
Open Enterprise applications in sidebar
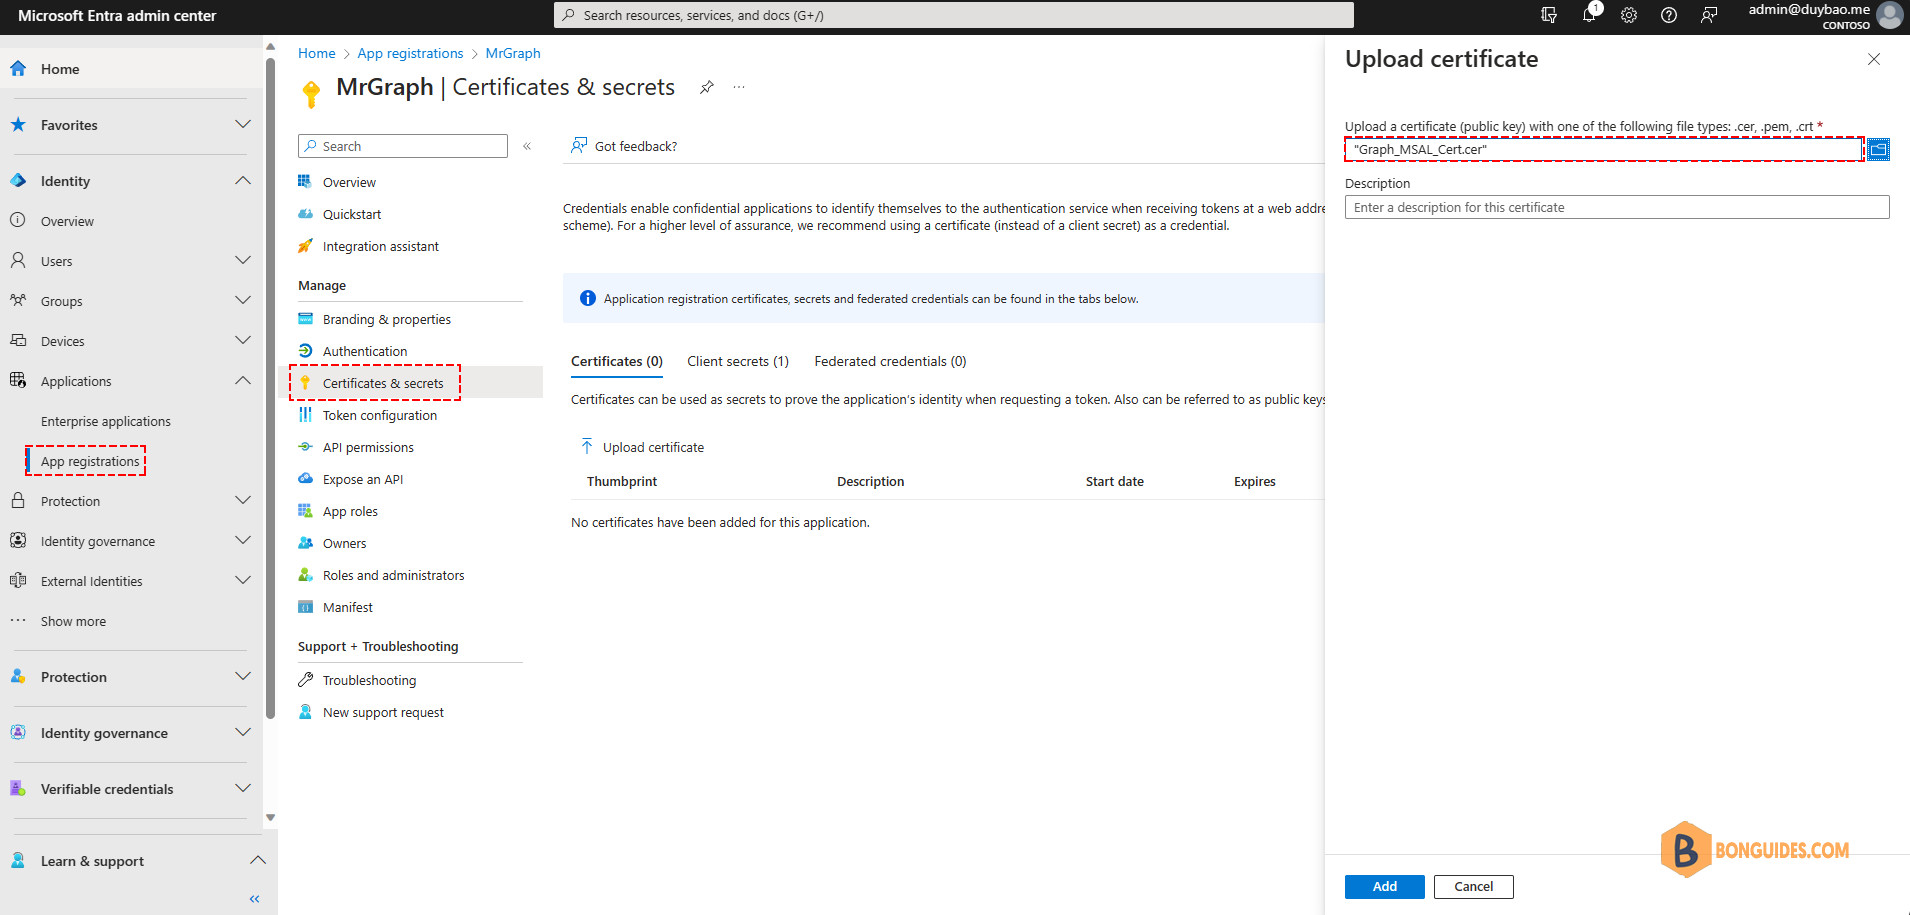106,421
